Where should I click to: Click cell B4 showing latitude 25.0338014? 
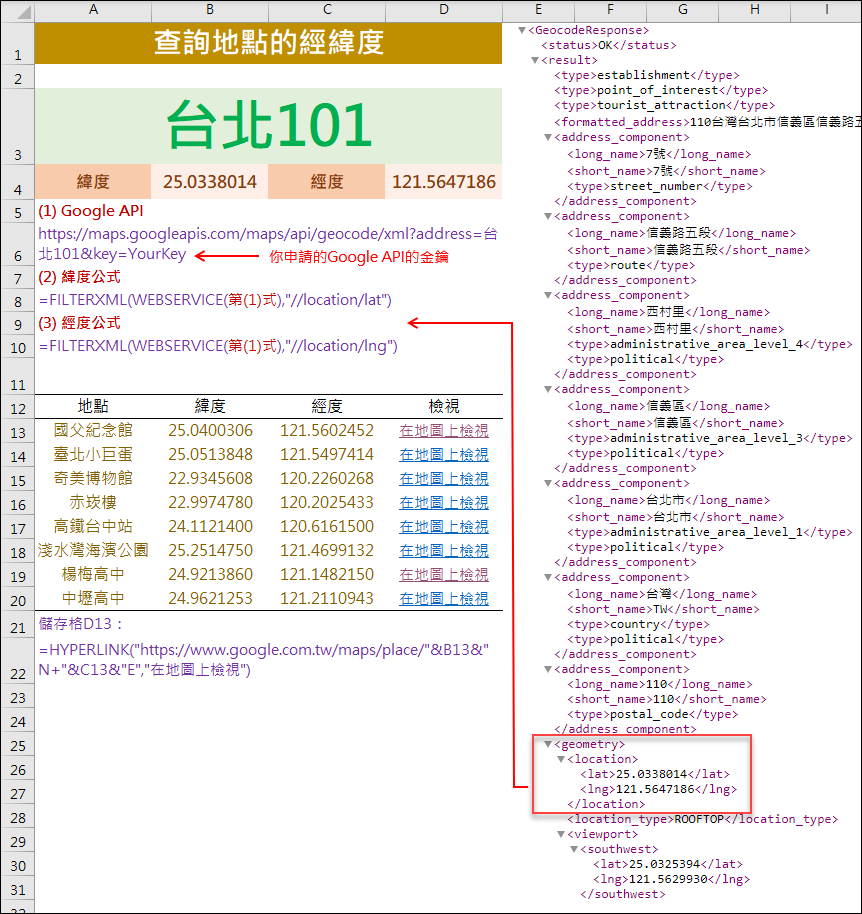coord(210,182)
